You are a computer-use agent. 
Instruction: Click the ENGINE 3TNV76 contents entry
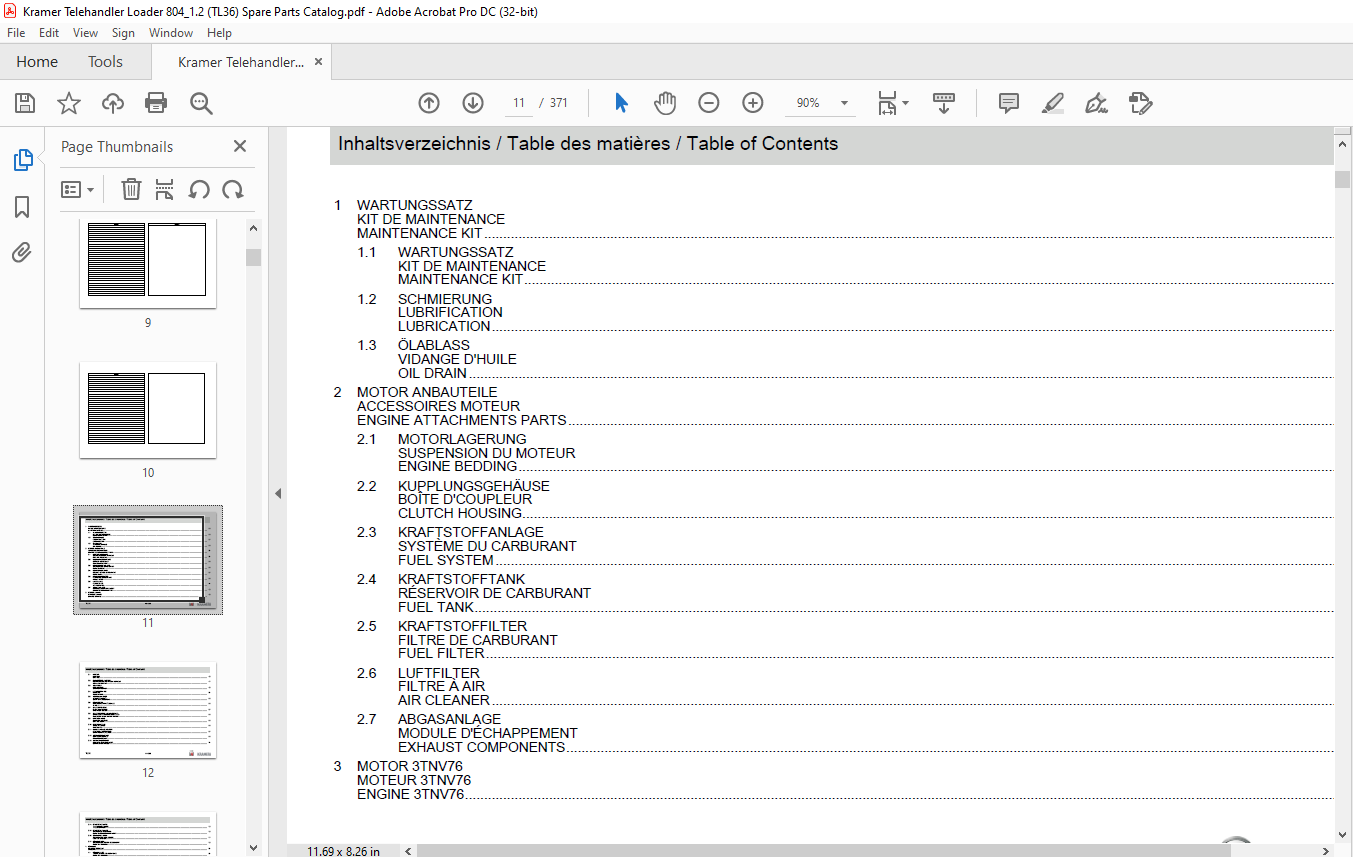pos(411,794)
